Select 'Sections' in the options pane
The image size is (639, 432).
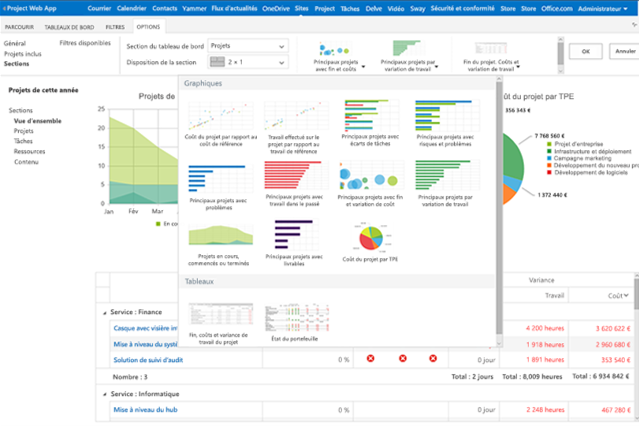pos(16,64)
